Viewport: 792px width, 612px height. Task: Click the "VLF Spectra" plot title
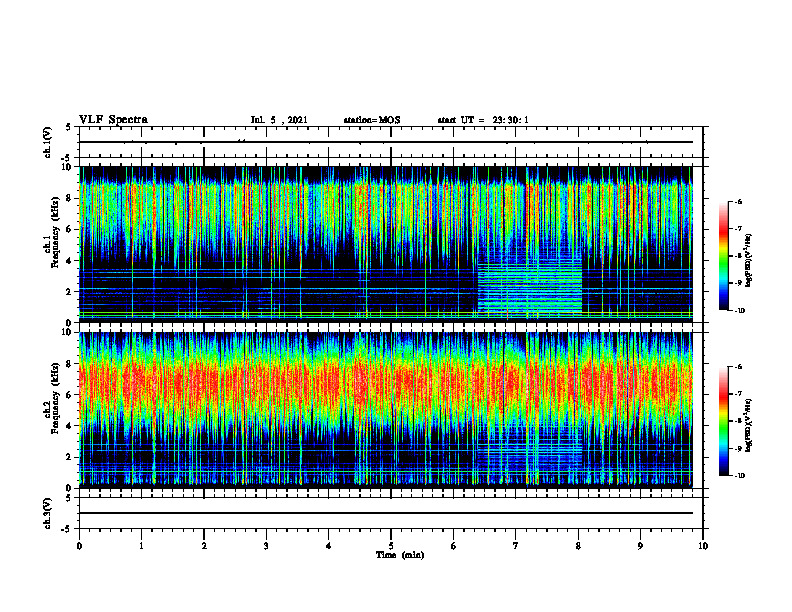click(x=113, y=120)
